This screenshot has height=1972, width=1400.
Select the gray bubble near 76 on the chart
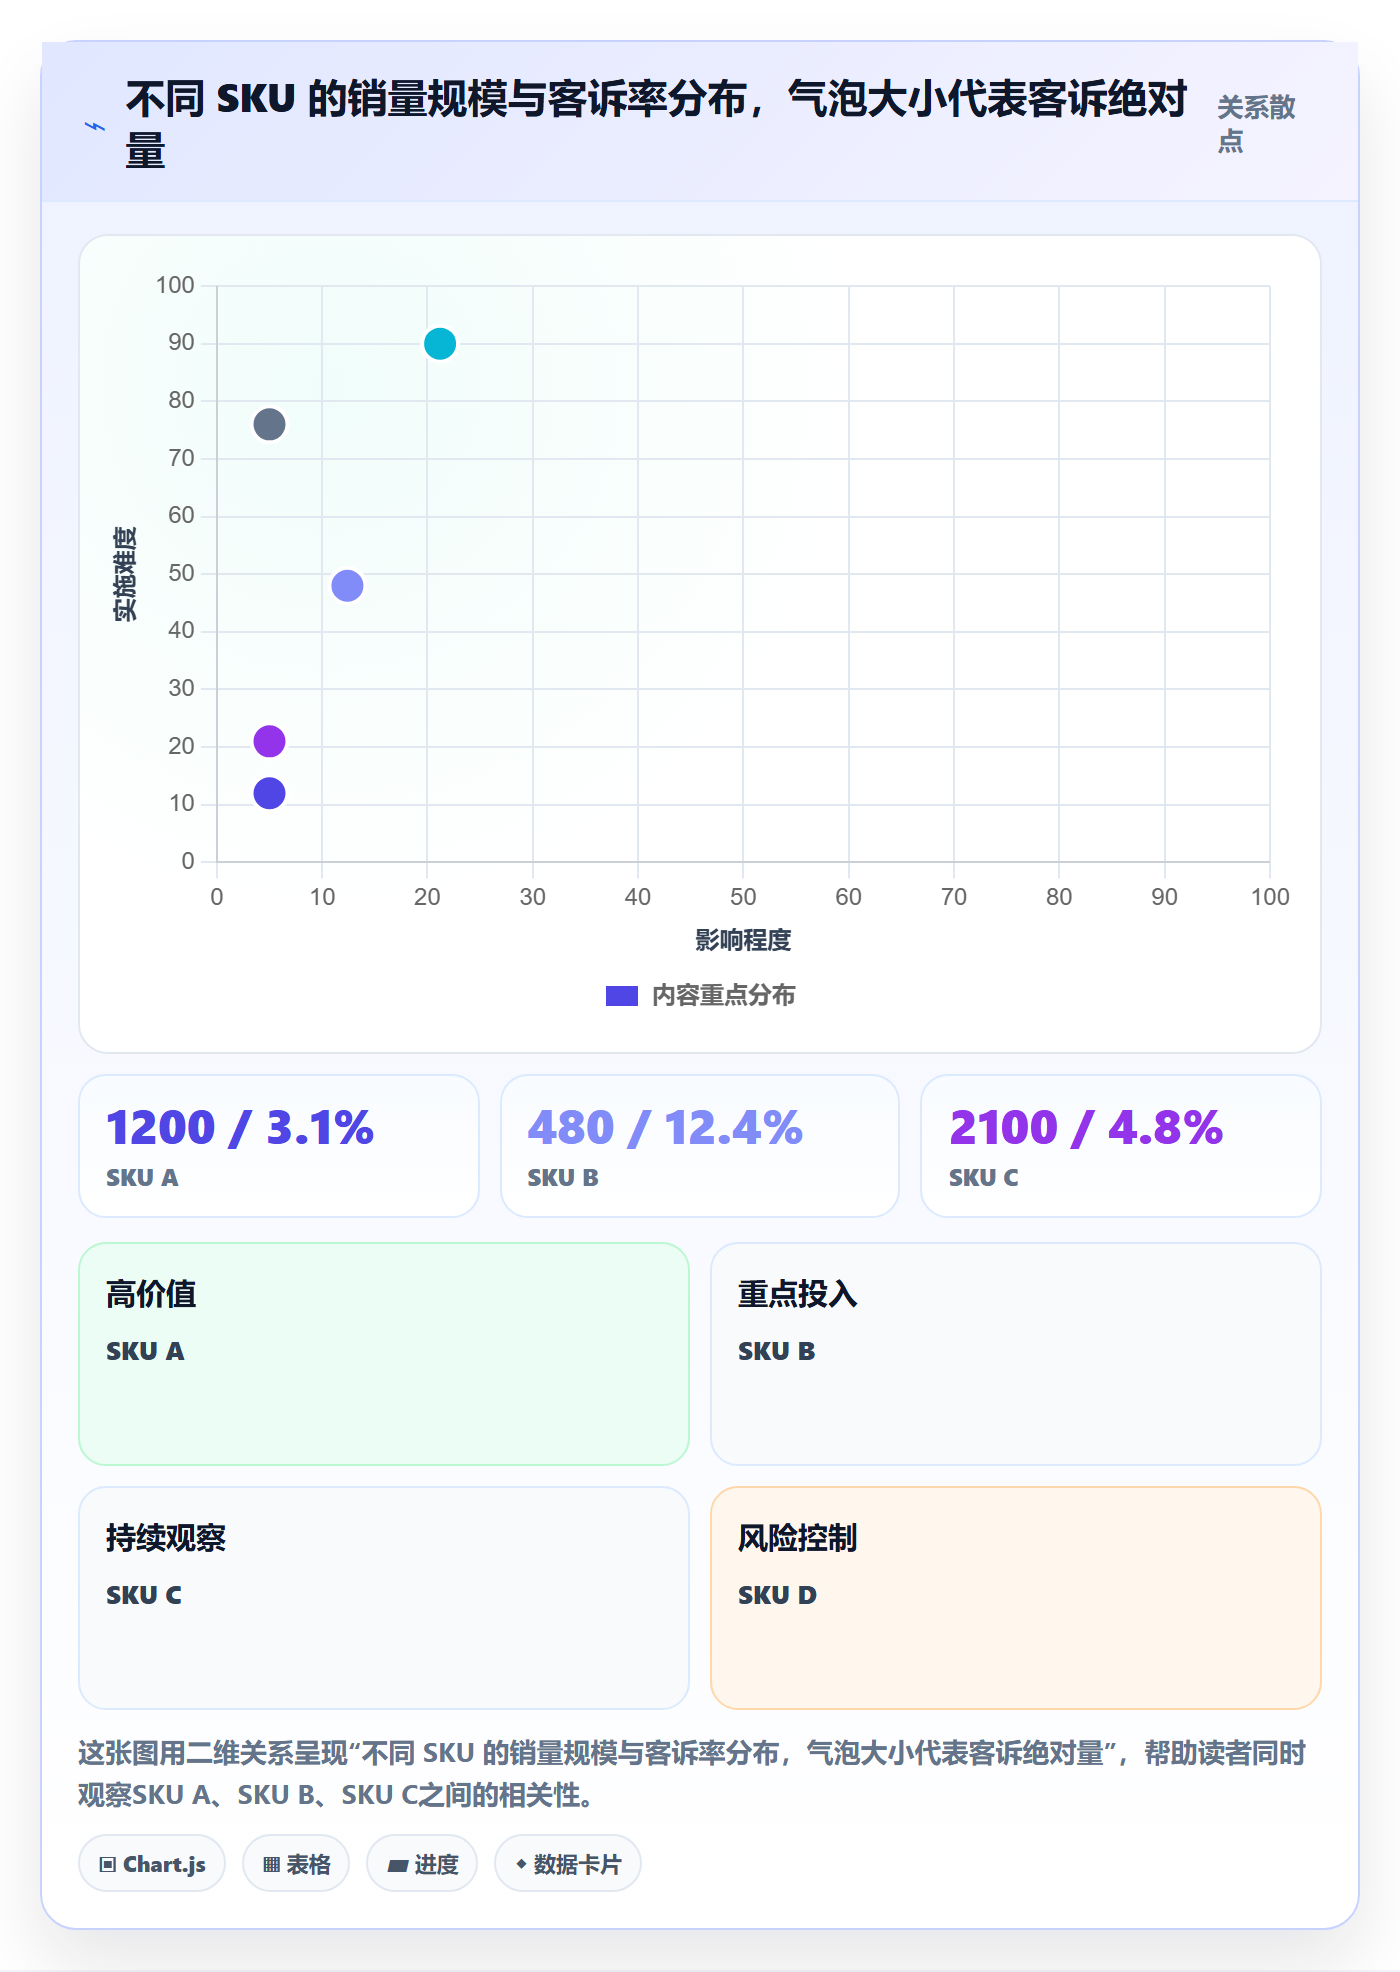(269, 425)
